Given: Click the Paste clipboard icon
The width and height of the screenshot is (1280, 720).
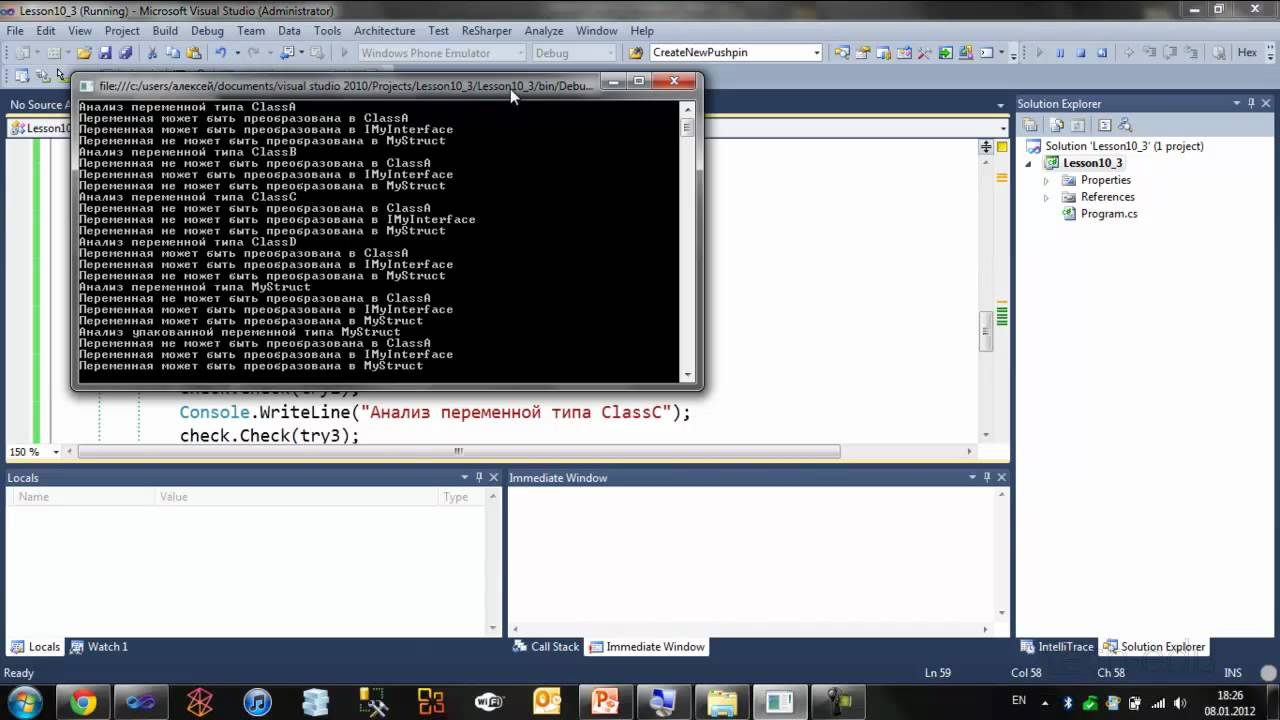Looking at the screenshot, I should click(x=192, y=53).
